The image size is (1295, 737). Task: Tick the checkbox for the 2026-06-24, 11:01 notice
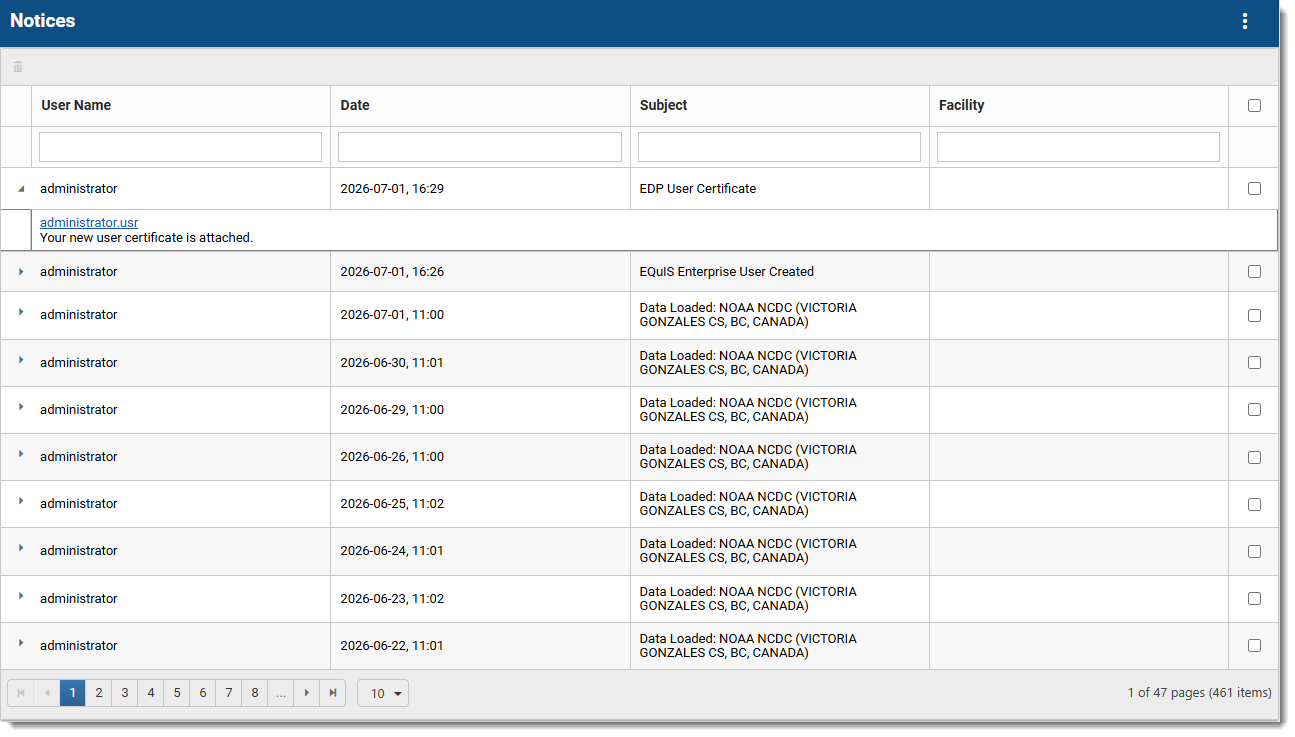click(x=1254, y=551)
